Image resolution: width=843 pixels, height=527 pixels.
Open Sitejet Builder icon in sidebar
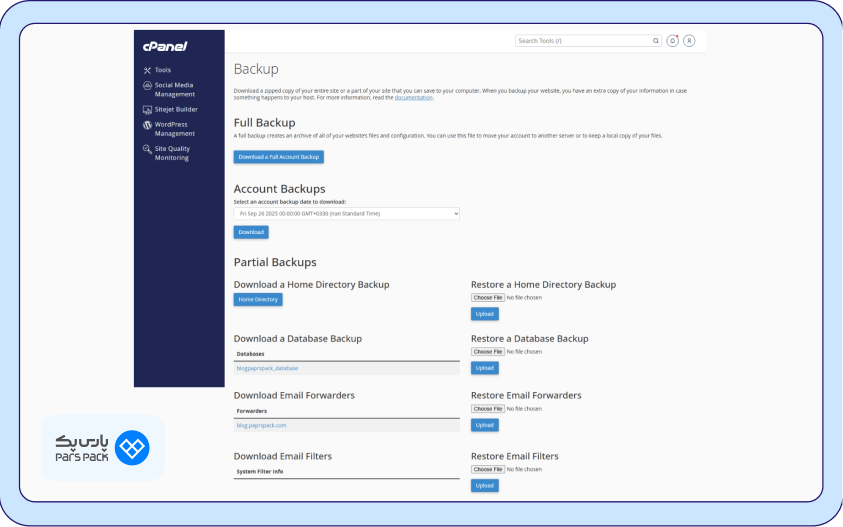(147, 109)
